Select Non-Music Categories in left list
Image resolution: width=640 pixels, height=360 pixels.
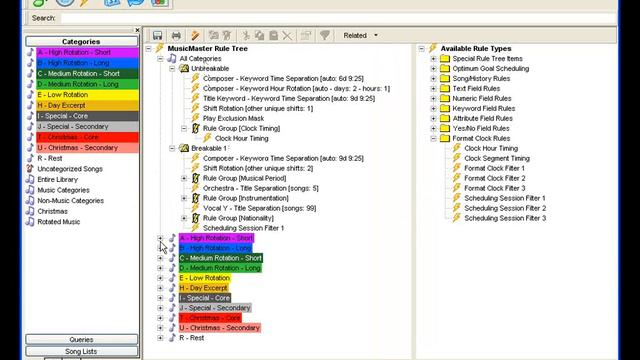[71, 200]
